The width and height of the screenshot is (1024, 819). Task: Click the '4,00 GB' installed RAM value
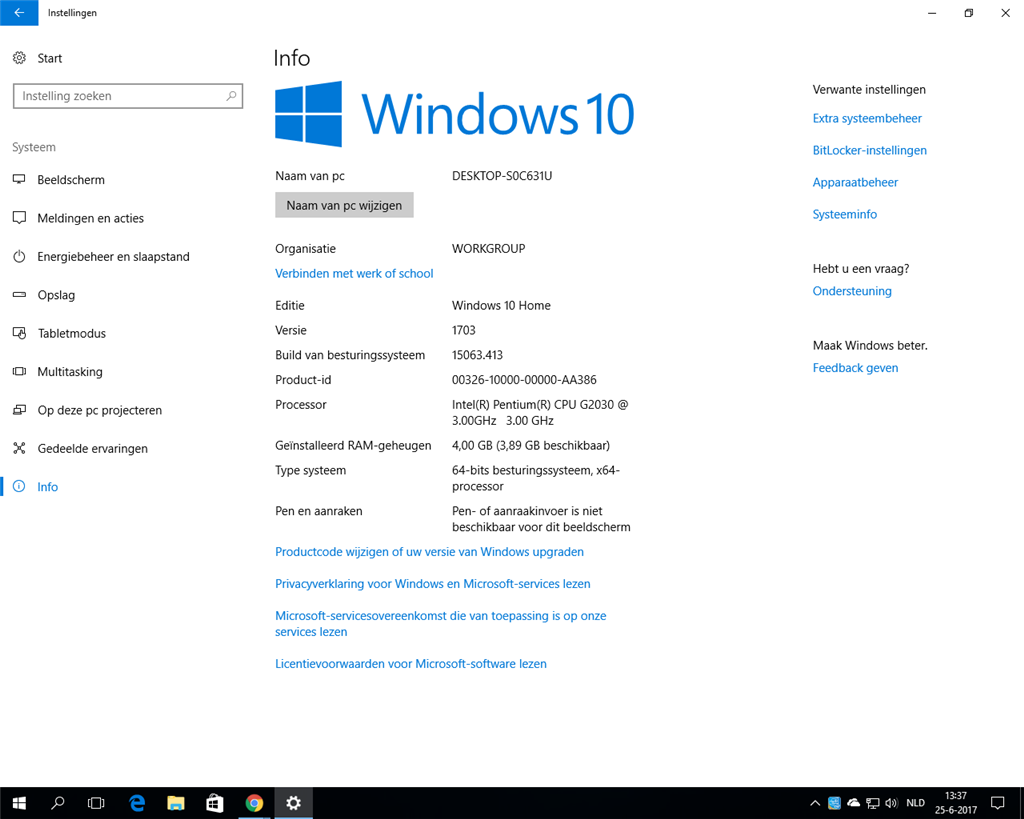pyautogui.click(x=530, y=445)
